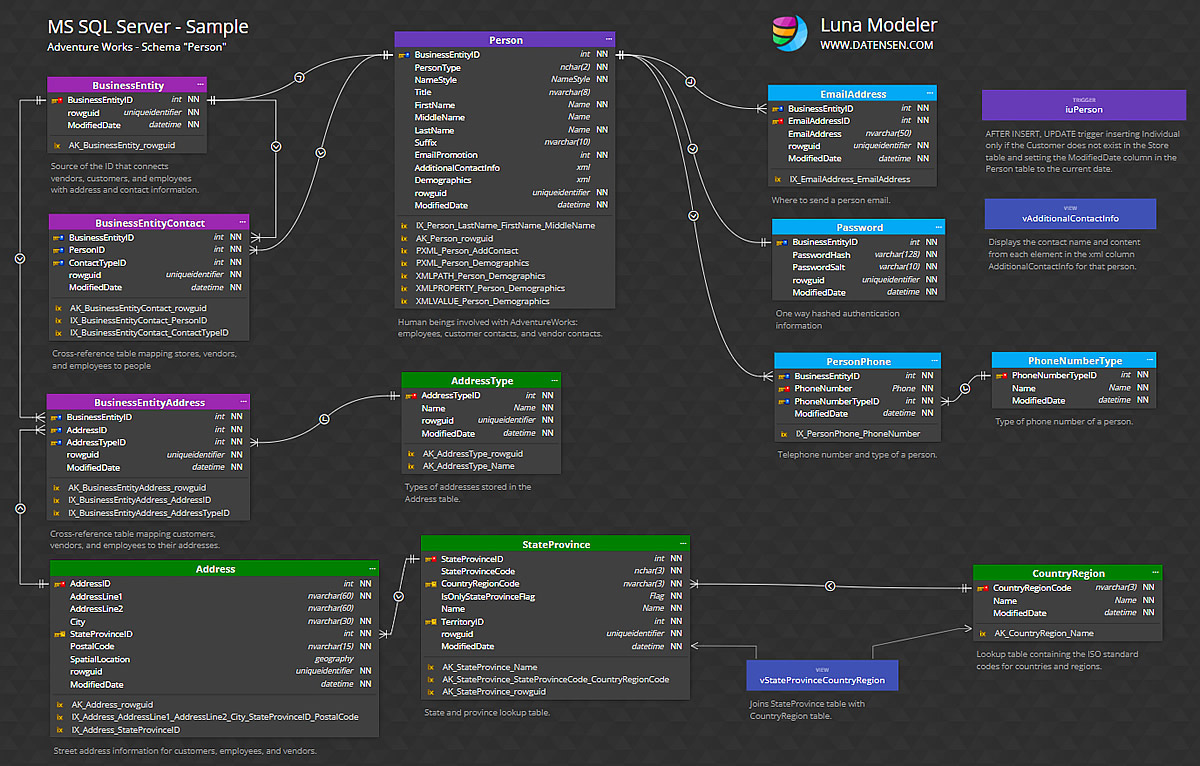The height and width of the screenshot is (766, 1200).
Task: Click key icon beside AddressTypeID in AddressType table
Action: tap(411, 396)
